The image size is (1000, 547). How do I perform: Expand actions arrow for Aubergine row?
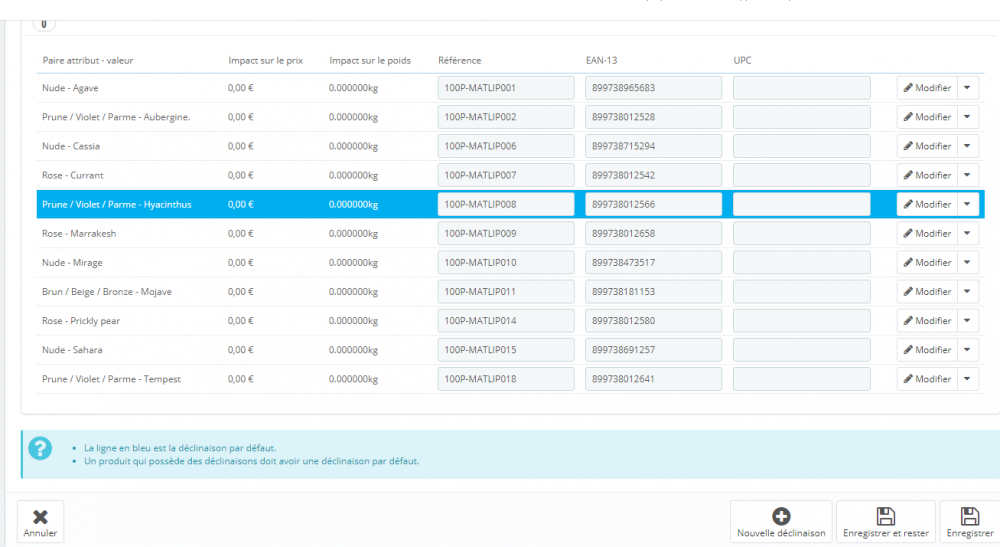pyautogui.click(x=967, y=117)
